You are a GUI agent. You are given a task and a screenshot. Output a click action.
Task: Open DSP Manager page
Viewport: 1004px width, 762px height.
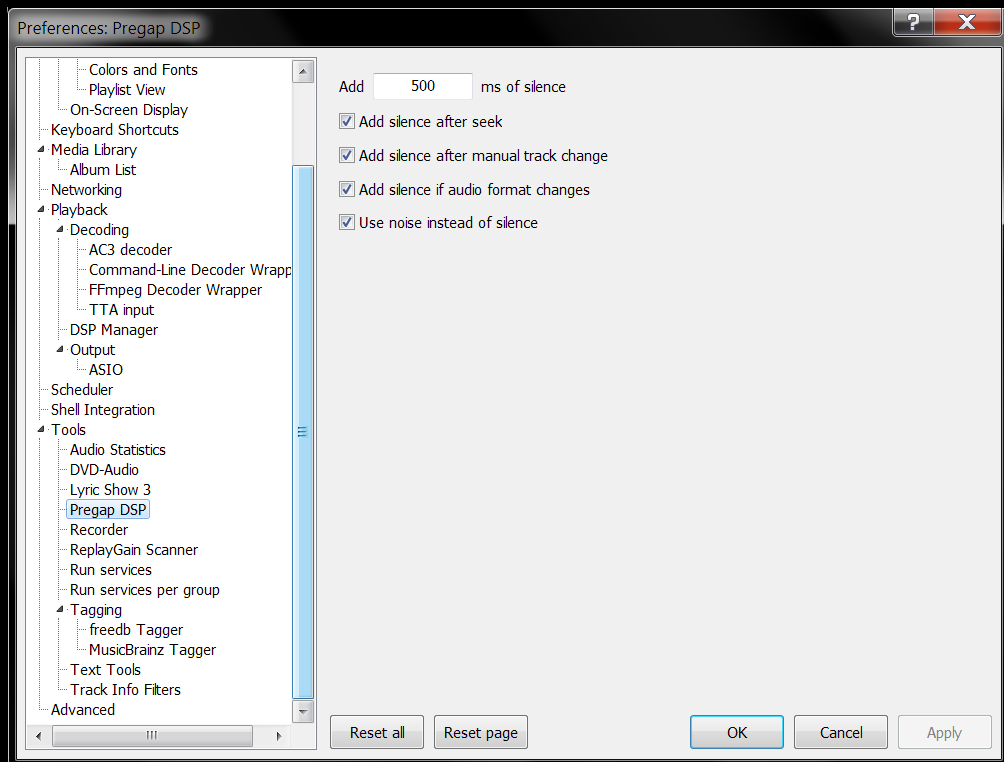(x=114, y=330)
